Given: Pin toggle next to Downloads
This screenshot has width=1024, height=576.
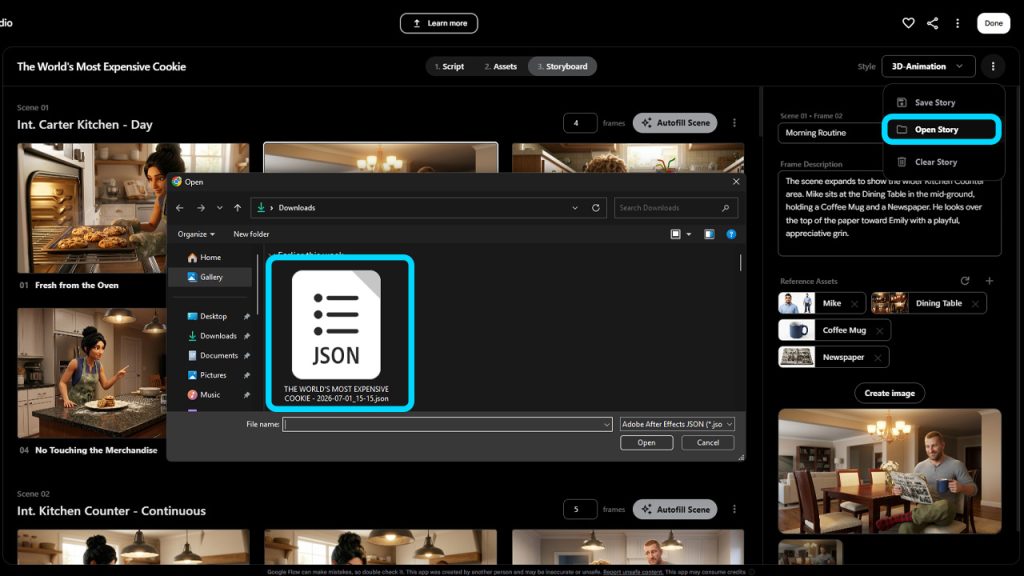Looking at the screenshot, I should pyautogui.click(x=247, y=336).
